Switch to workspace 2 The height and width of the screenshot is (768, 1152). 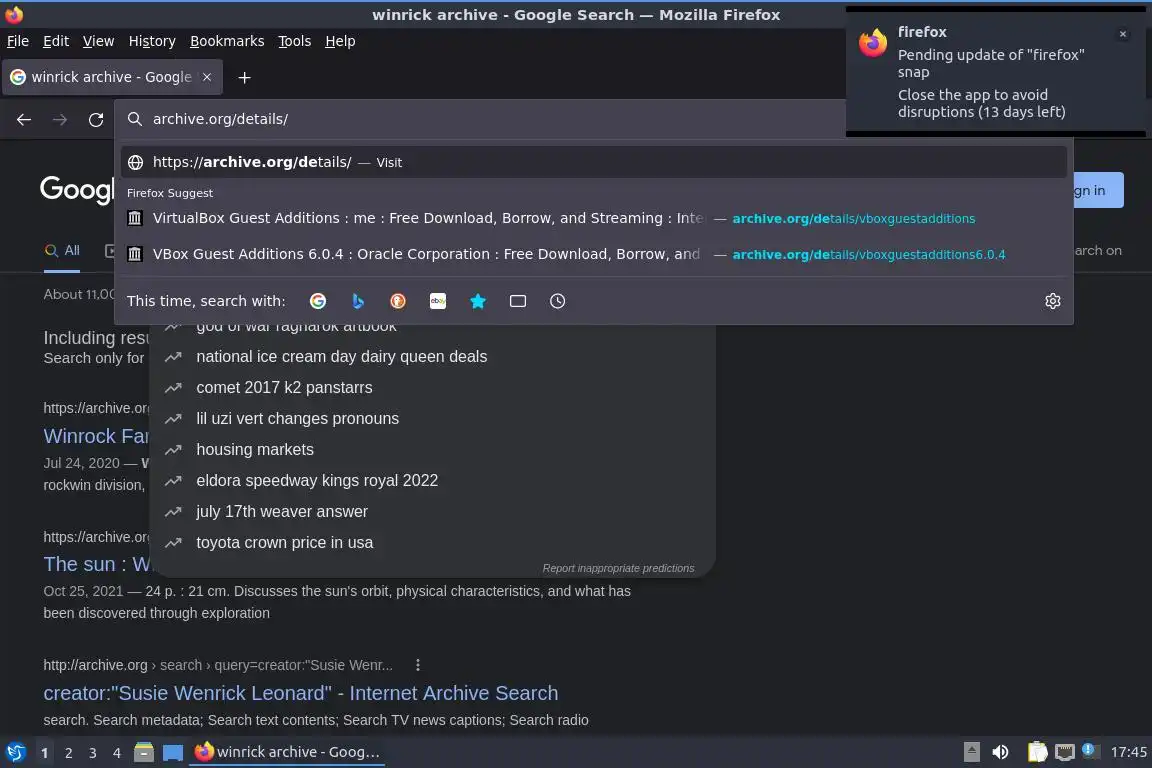click(69, 753)
